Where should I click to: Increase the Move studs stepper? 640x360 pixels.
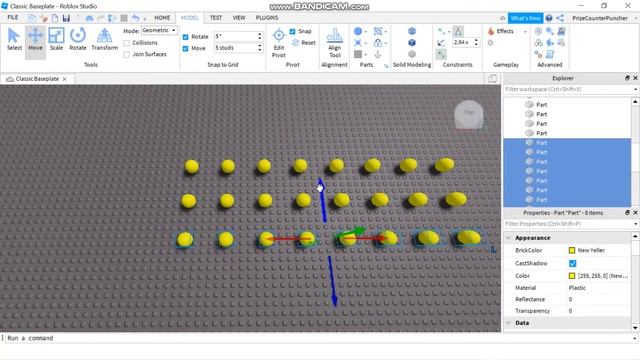coord(260,46)
